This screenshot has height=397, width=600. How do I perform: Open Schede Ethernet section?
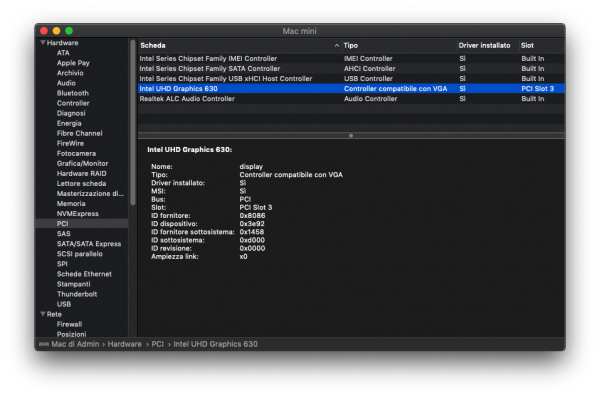84,274
